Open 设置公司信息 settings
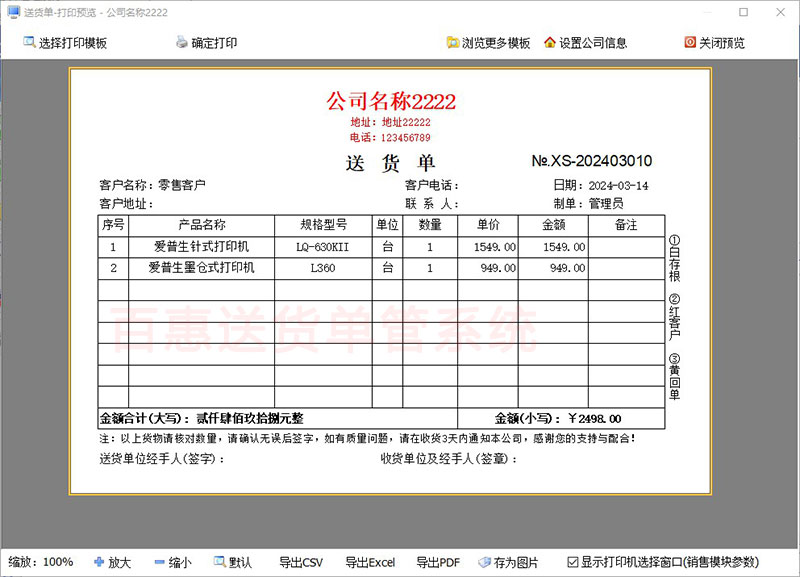 tap(585, 43)
